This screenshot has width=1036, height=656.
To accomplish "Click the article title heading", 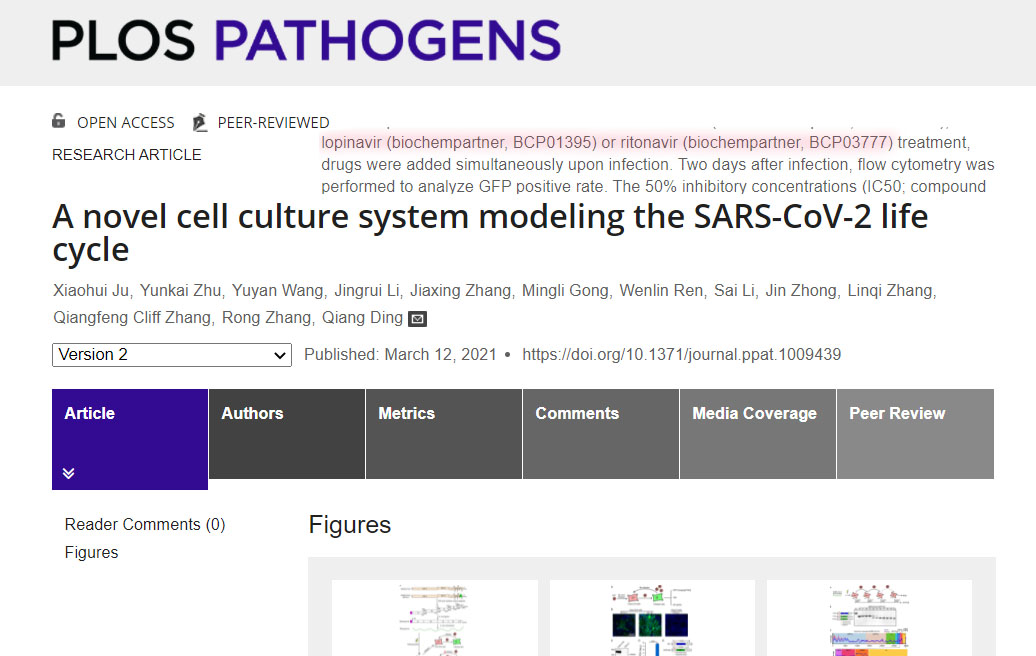I will (x=490, y=233).
